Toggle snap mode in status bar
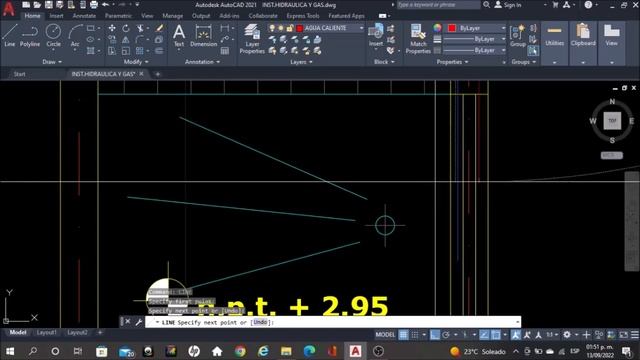This screenshot has height=360, width=640. [x=415, y=335]
